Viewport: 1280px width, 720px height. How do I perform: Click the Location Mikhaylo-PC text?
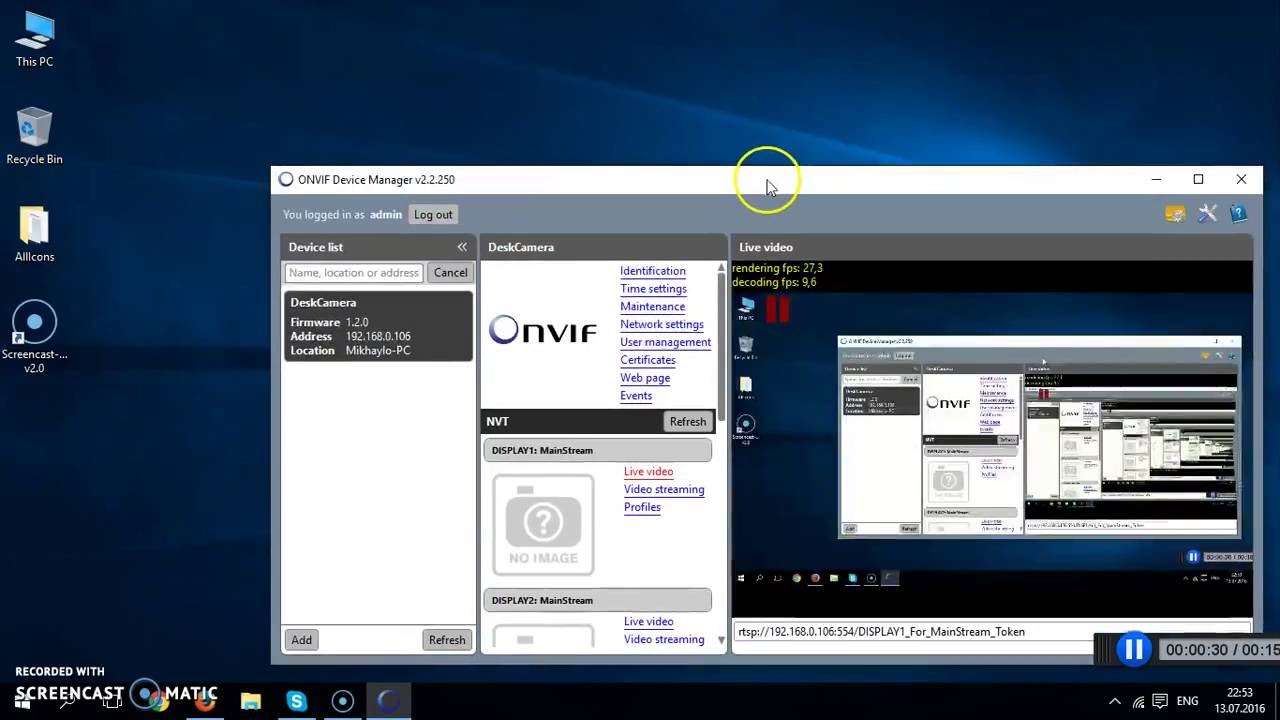(x=351, y=351)
